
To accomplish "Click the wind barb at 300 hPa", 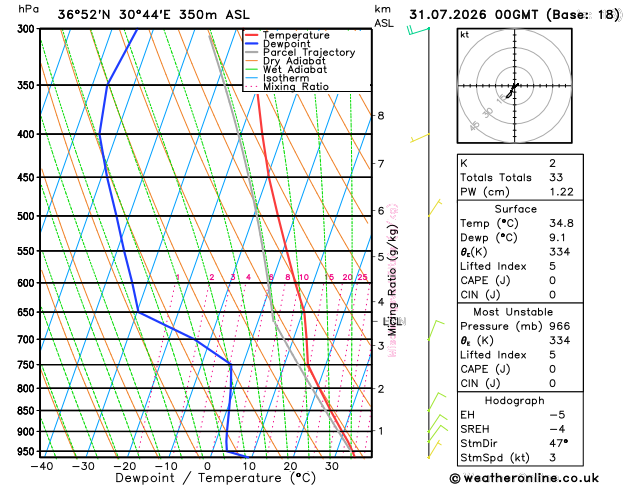I will click(418, 30).
